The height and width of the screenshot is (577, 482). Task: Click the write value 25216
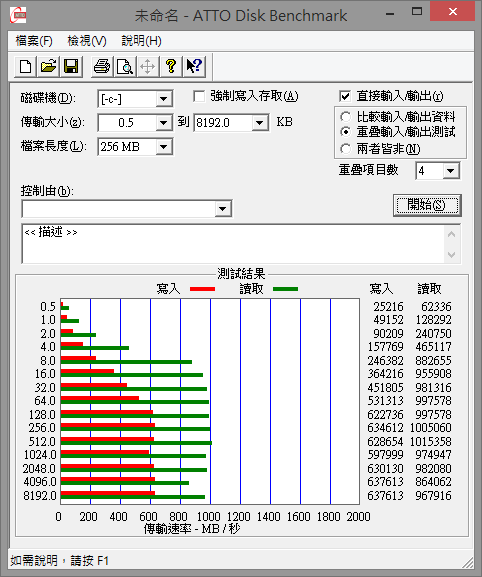pos(388,307)
